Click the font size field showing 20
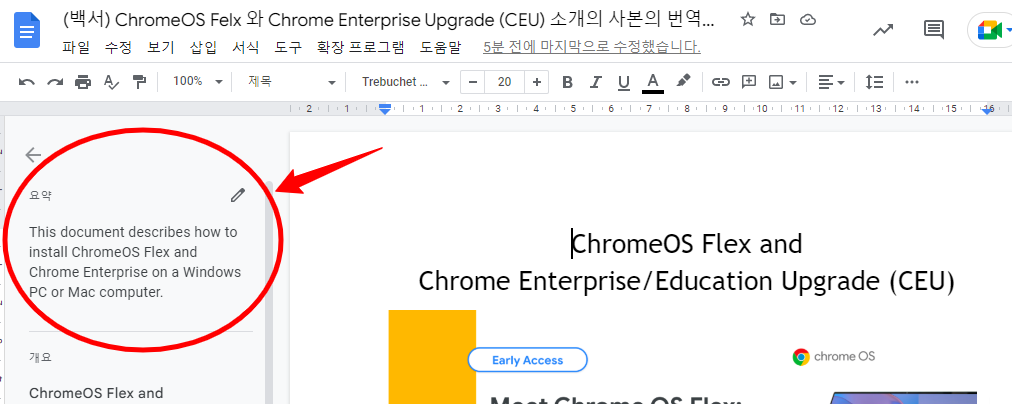Image resolution: width=1012 pixels, height=404 pixels. tap(505, 82)
